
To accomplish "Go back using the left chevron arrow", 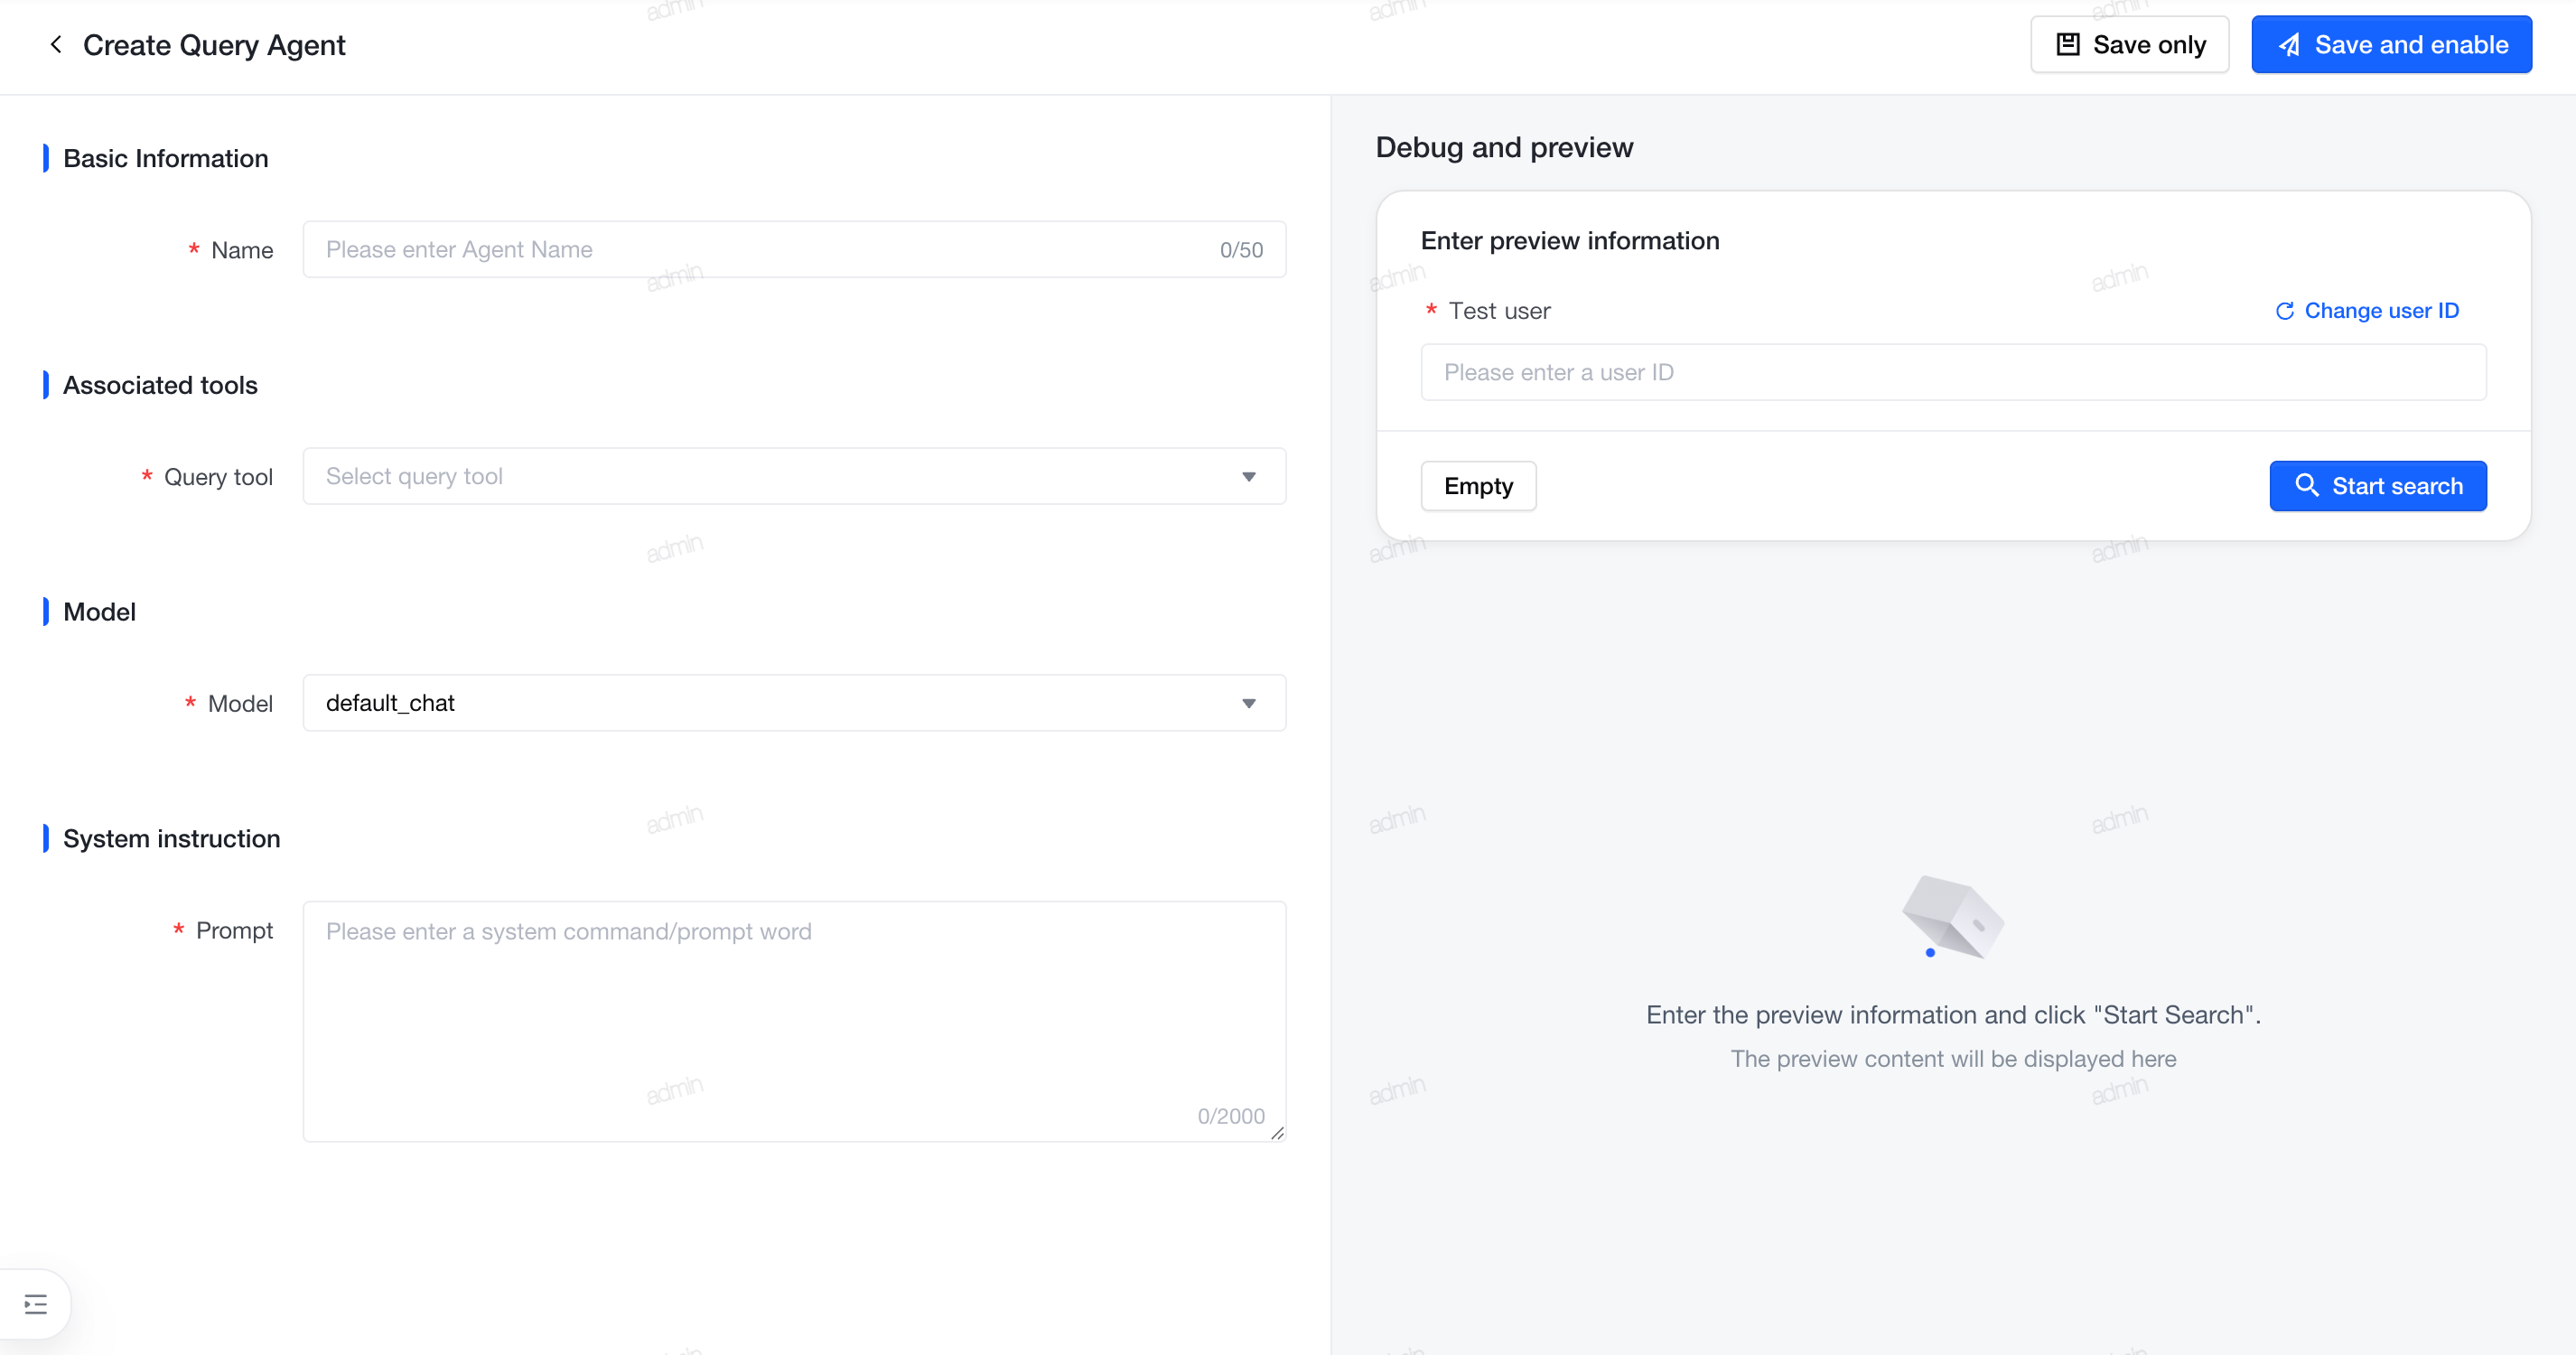I will click(x=56, y=45).
